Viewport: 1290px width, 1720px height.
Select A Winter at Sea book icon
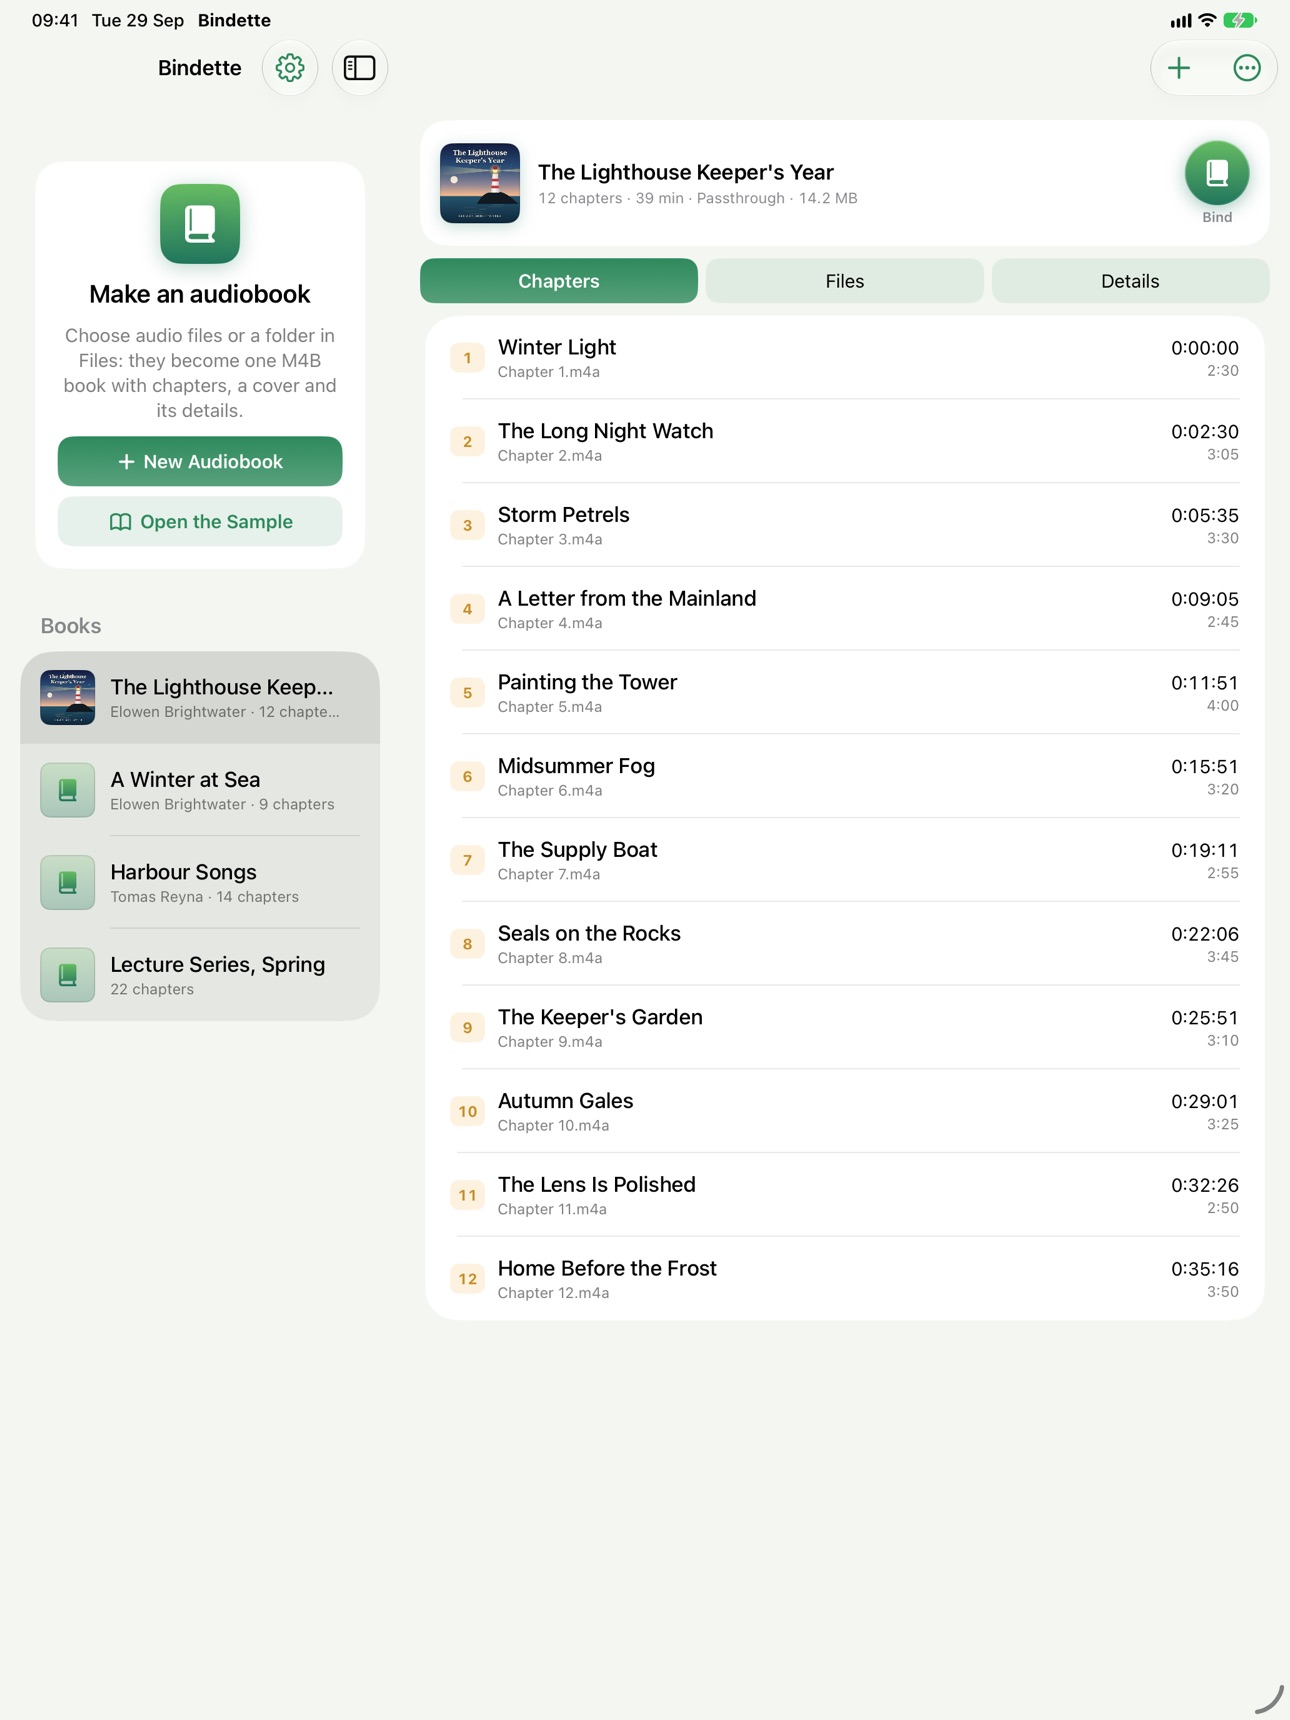[x=68, y=790]
